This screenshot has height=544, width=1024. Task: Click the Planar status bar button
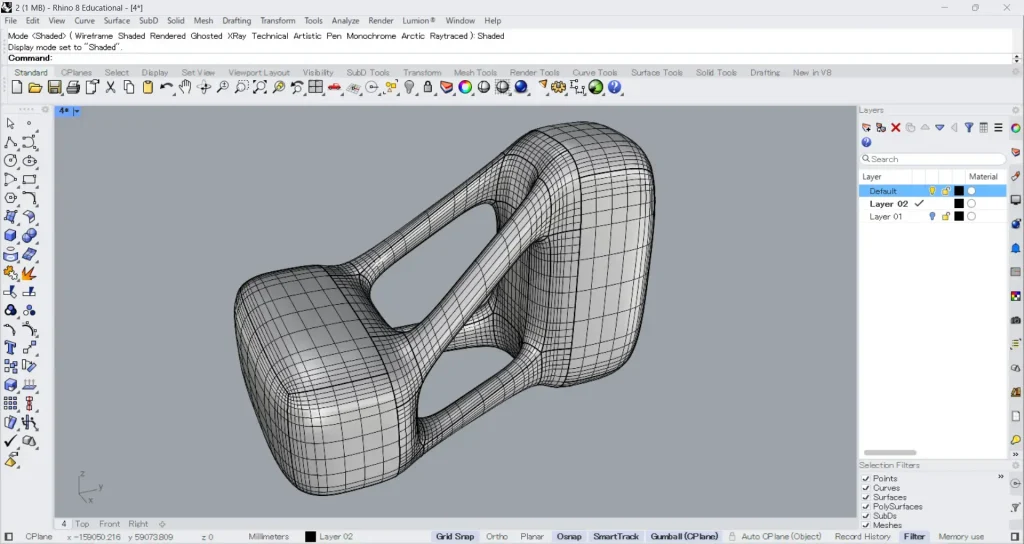[x=532, y=537]
